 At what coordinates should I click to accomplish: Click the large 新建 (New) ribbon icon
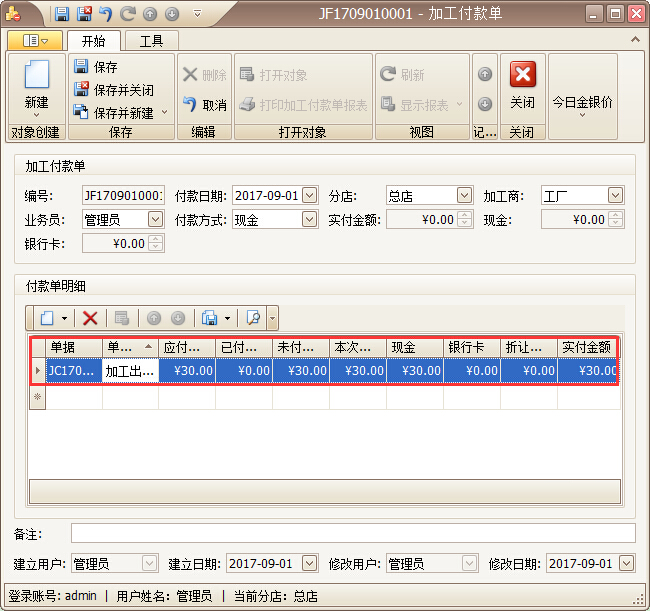36,77
